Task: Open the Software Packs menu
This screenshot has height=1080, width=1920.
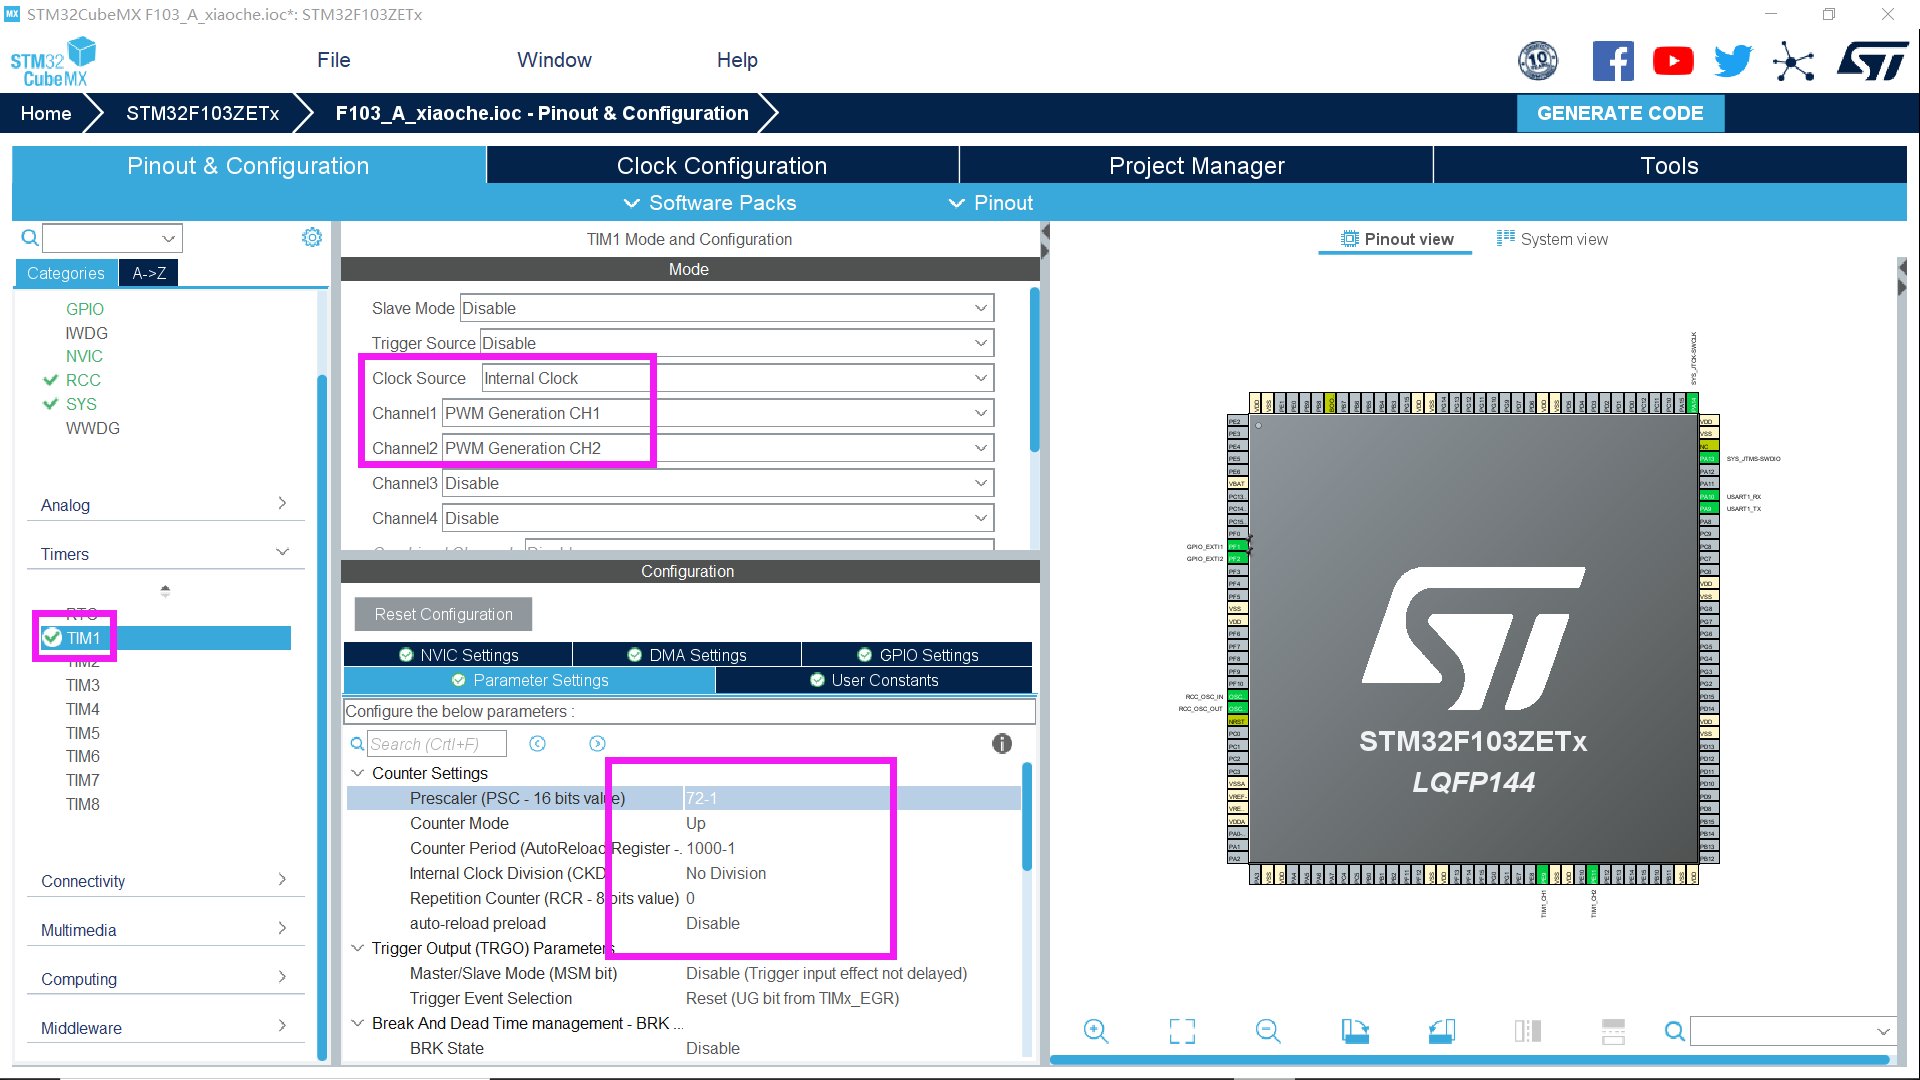Action: pyautogui.click(x=711, y=203)
